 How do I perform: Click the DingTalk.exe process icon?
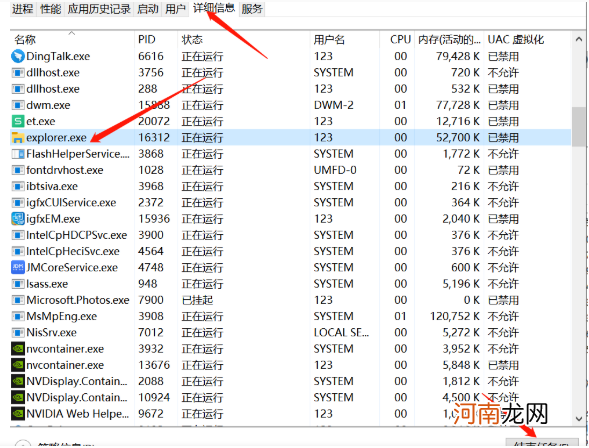click(18, 56)
